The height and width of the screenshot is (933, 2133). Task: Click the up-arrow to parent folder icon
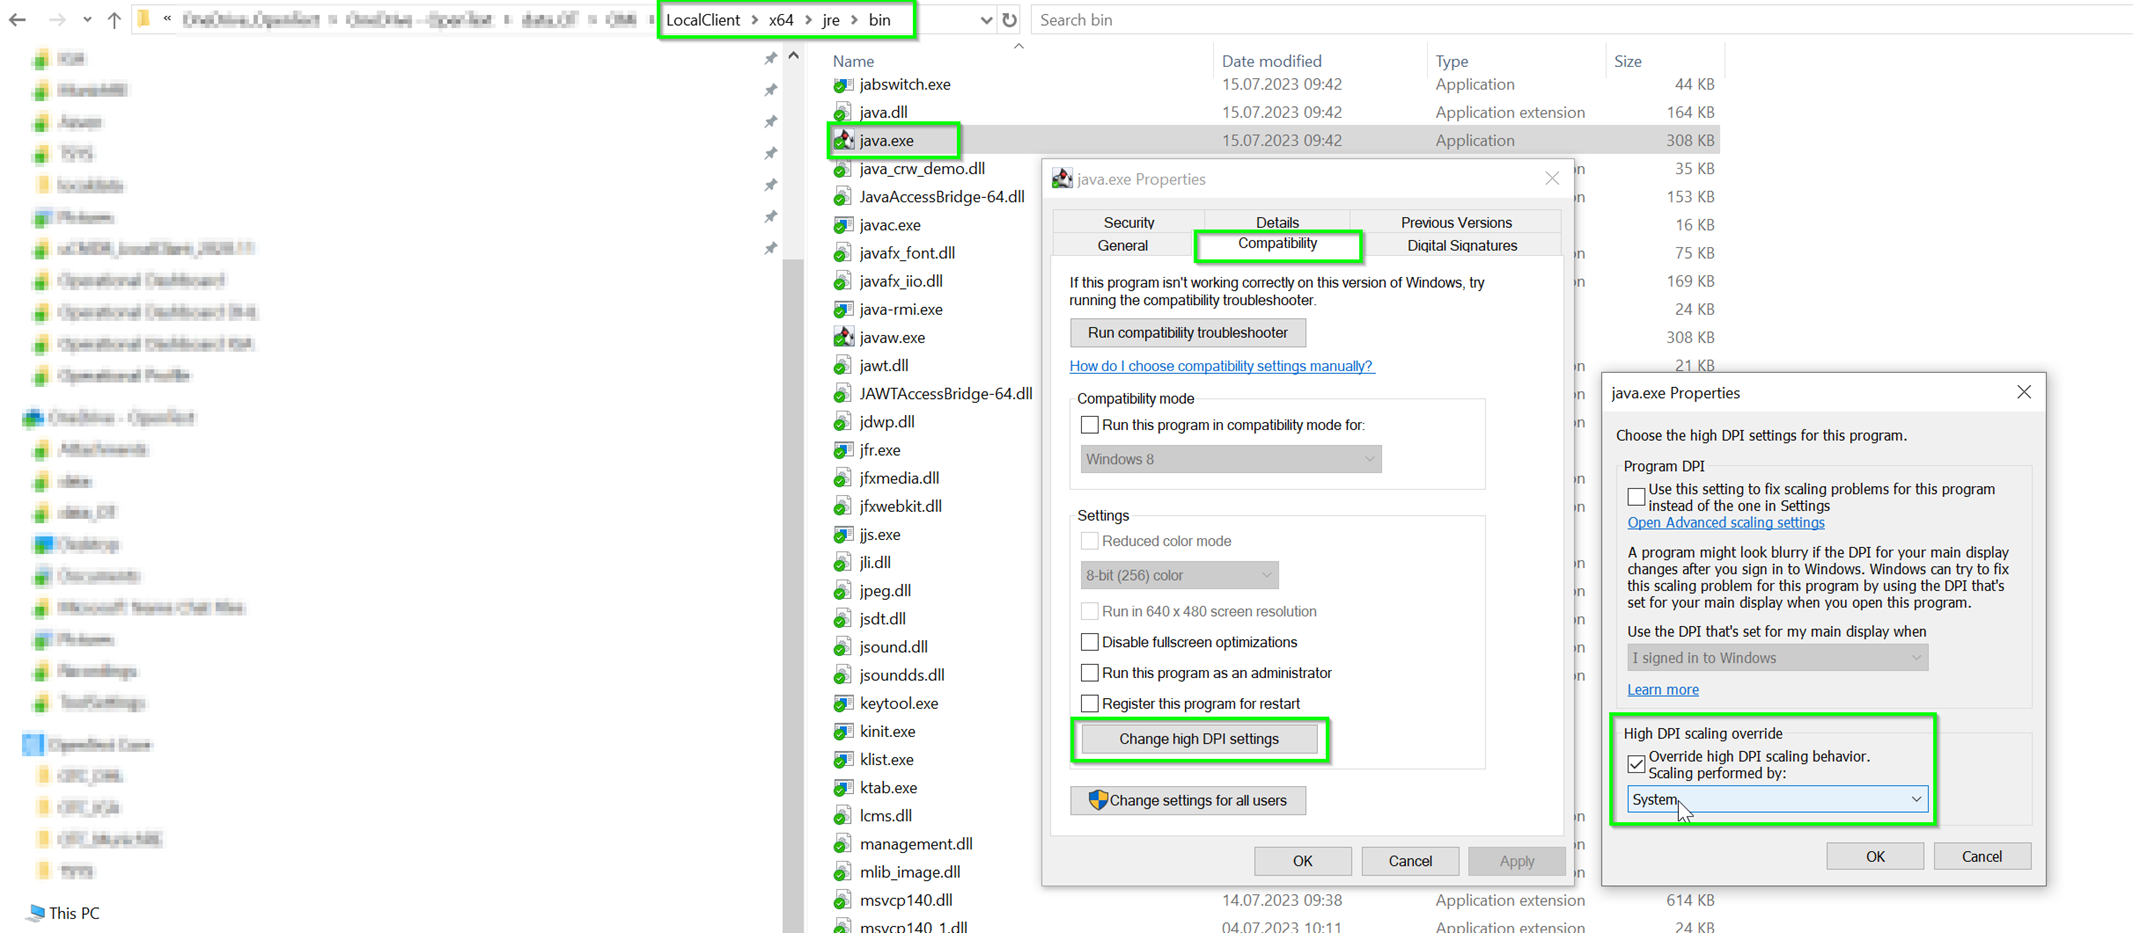[x=115, y=19]
